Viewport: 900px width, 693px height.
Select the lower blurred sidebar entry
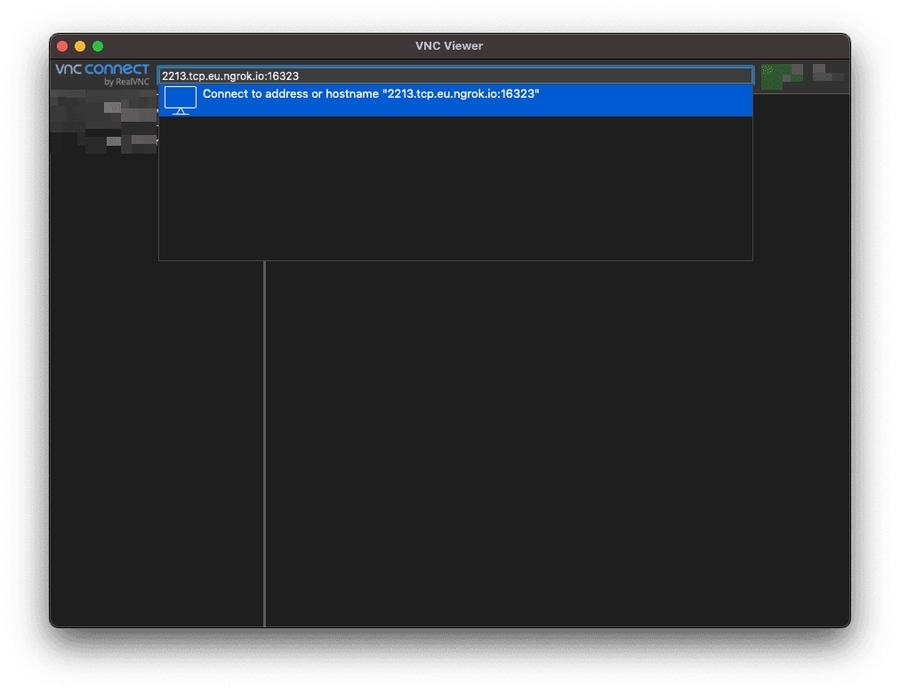pos(105,142)
